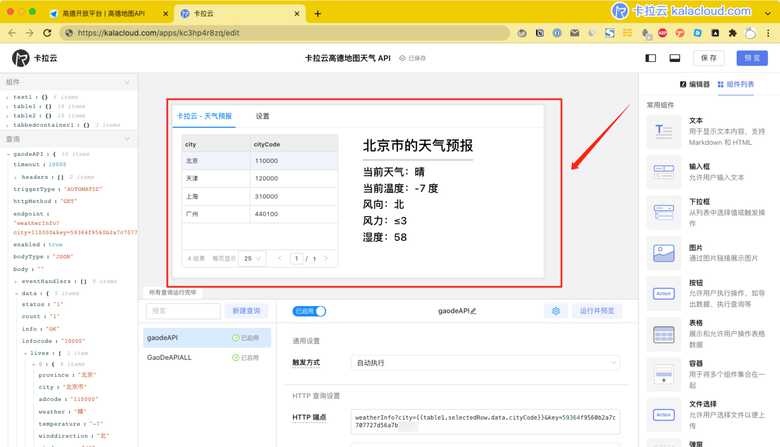Image resolution: width=780 pixels, height=447 pixels.
Task: Select the table row with cityCode 440100
Action: pyautogui.click(x=260, y=214)
